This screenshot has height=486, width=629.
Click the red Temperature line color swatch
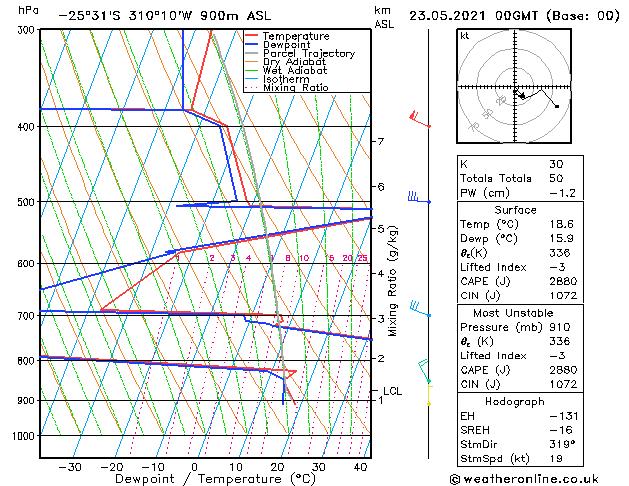coord(251,35)
